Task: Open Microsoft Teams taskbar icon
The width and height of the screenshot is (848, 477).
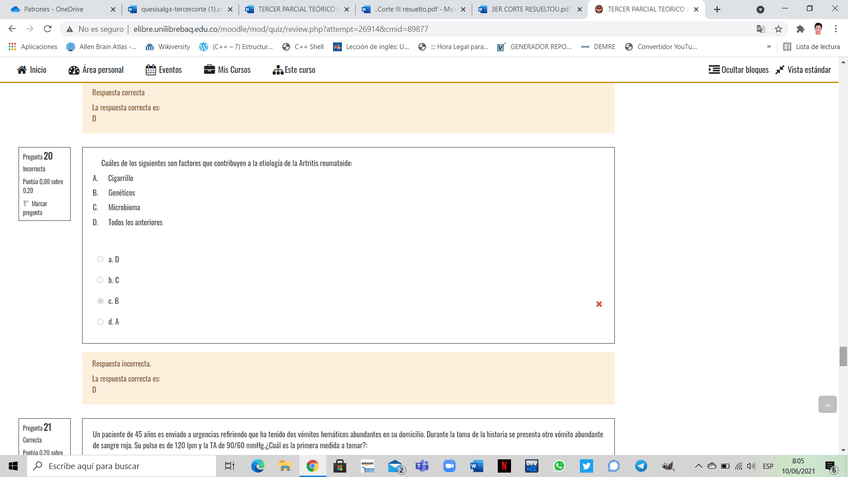Action: 422,466
